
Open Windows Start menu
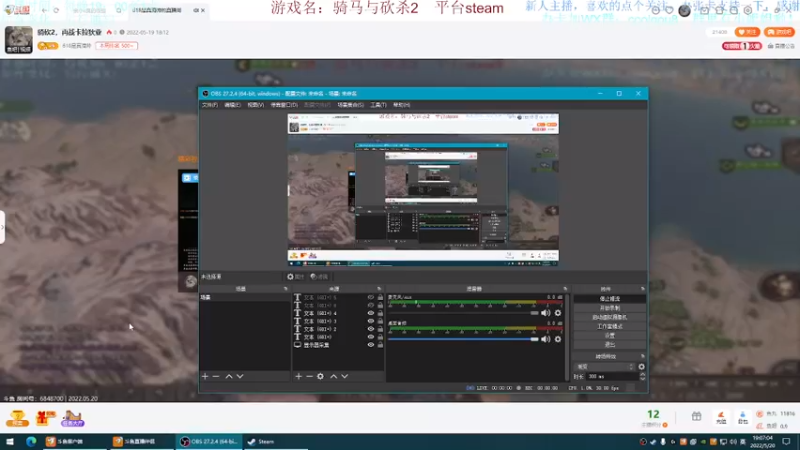(10, 441)
